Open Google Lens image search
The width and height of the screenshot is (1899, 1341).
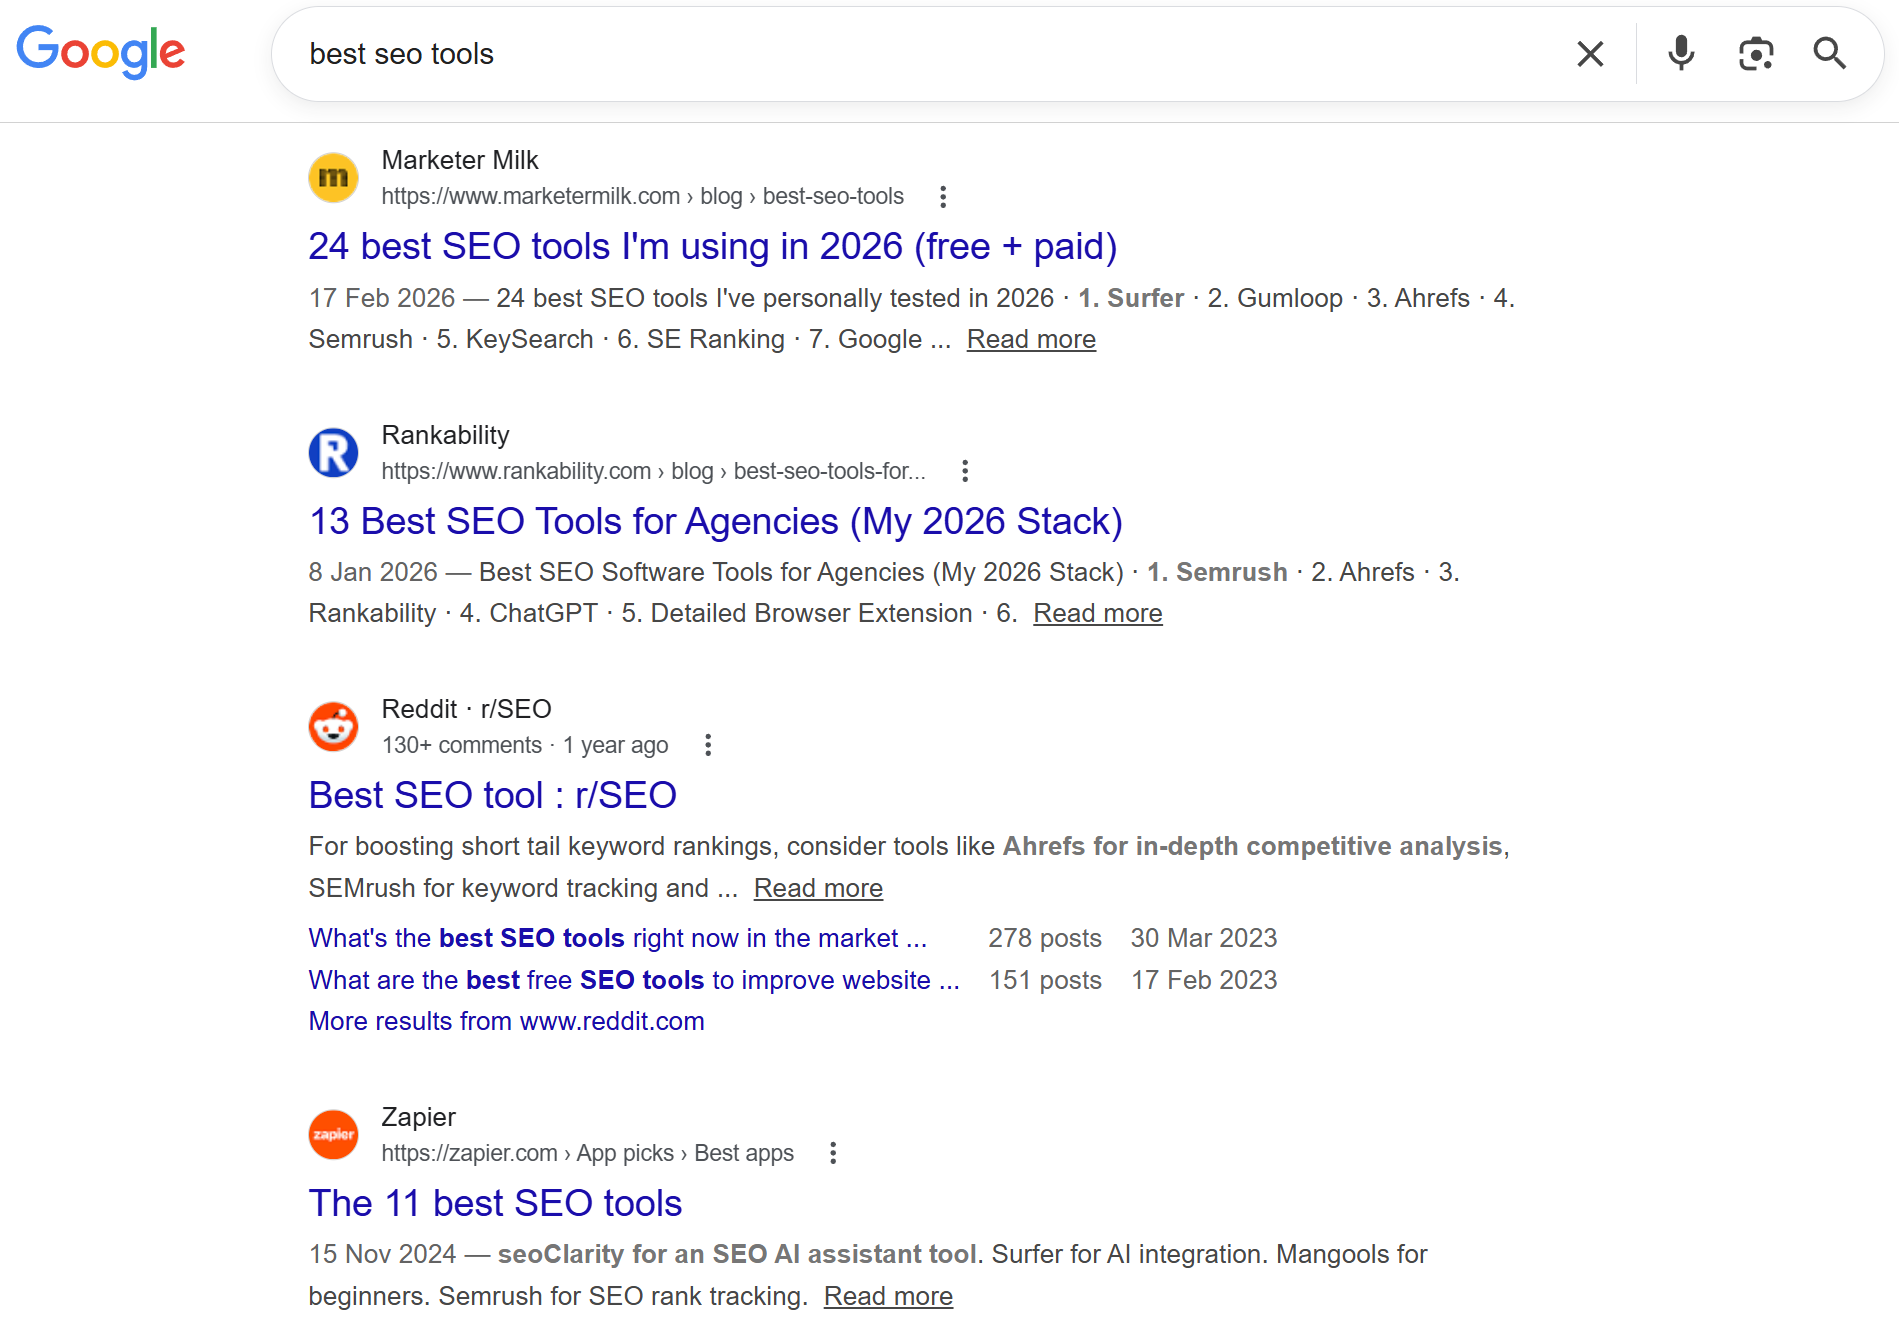click(1756, 54)
